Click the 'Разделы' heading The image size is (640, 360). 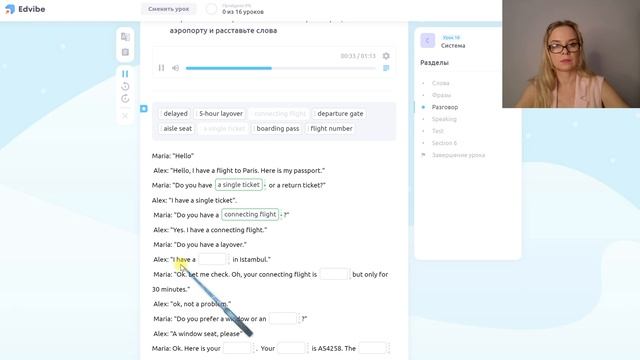pos(434,62)
